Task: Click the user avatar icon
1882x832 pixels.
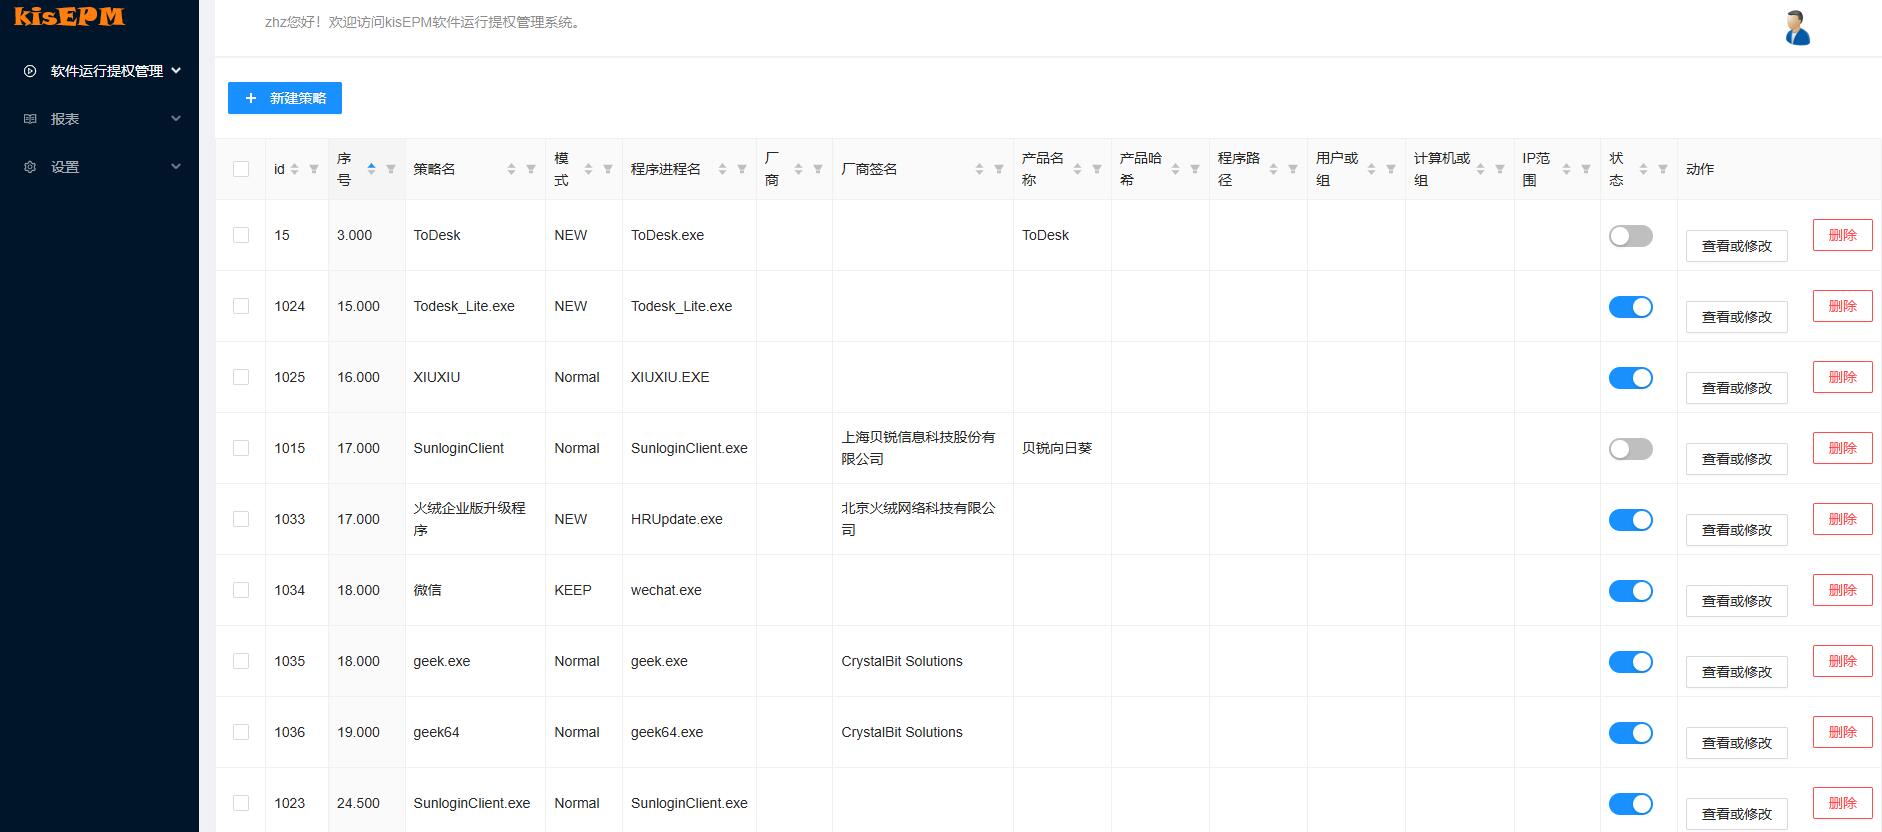Action: click(x=1797, y=28)
